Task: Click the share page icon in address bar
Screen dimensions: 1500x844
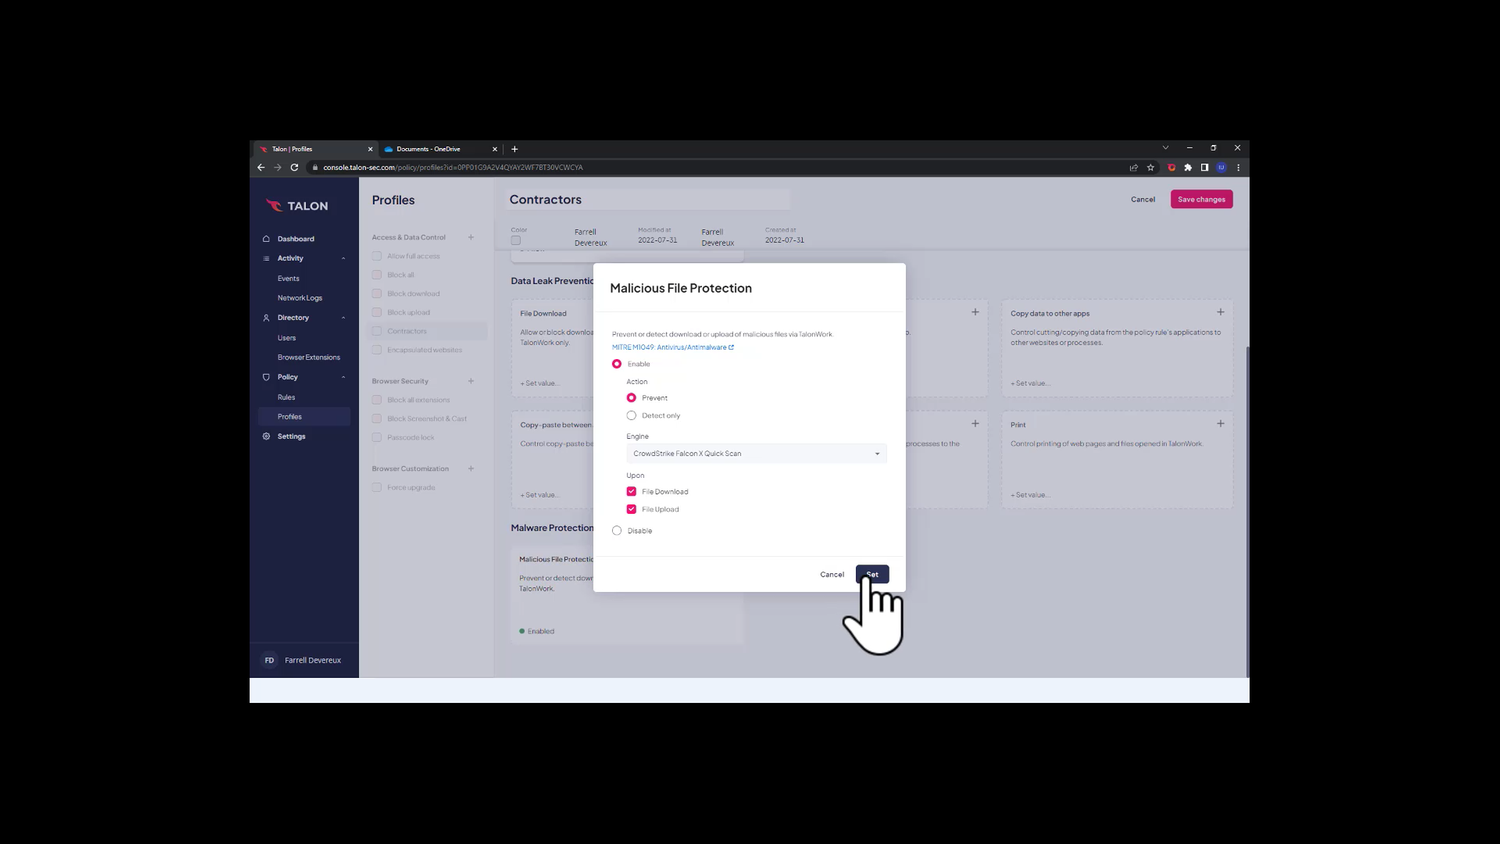Action: click(1134, 167)
